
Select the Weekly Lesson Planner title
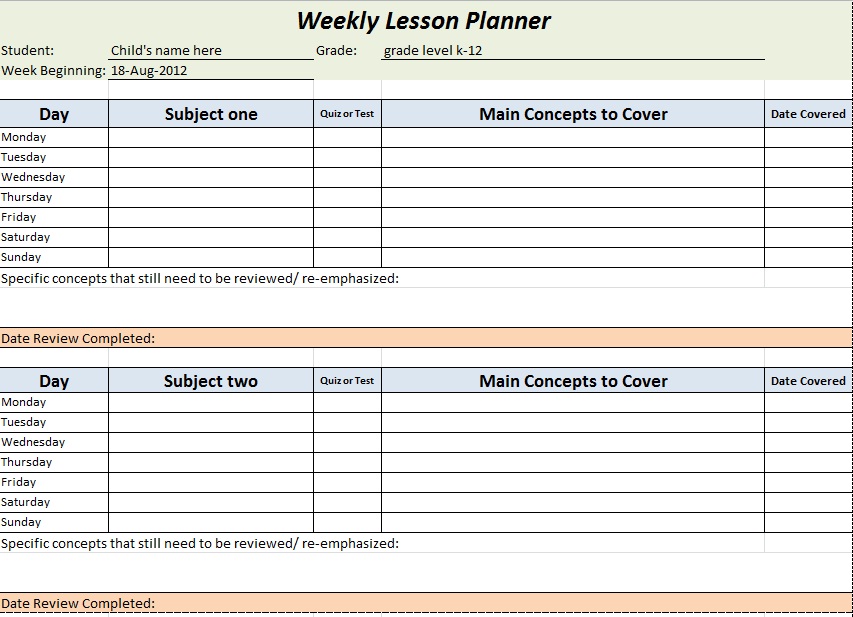(x=424, y=21)
